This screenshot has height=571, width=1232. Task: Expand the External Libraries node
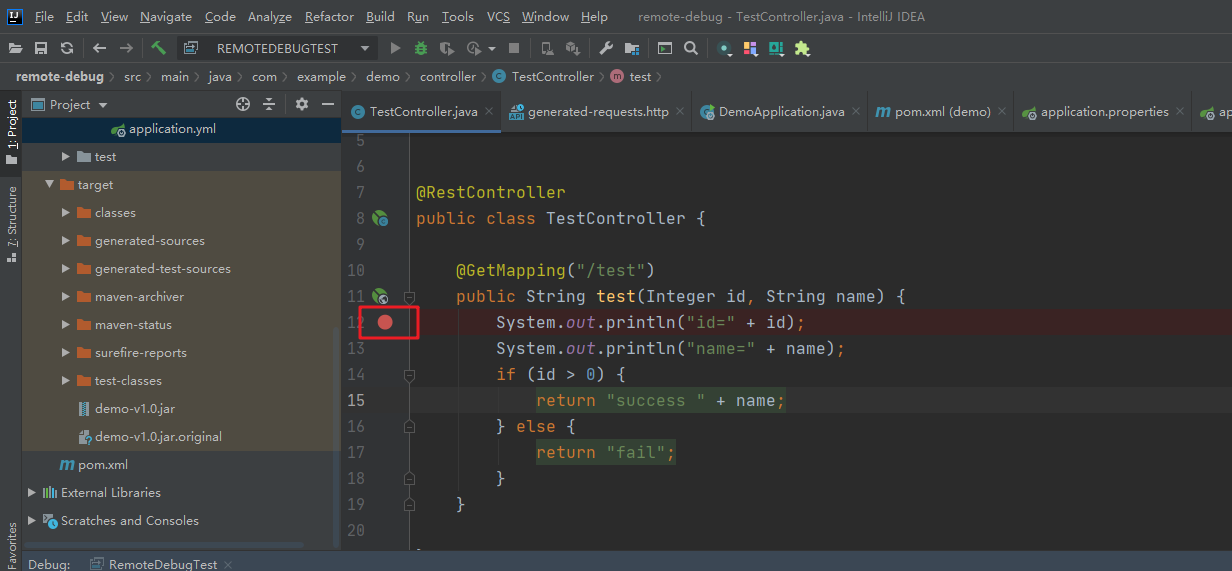click(31, 493)
